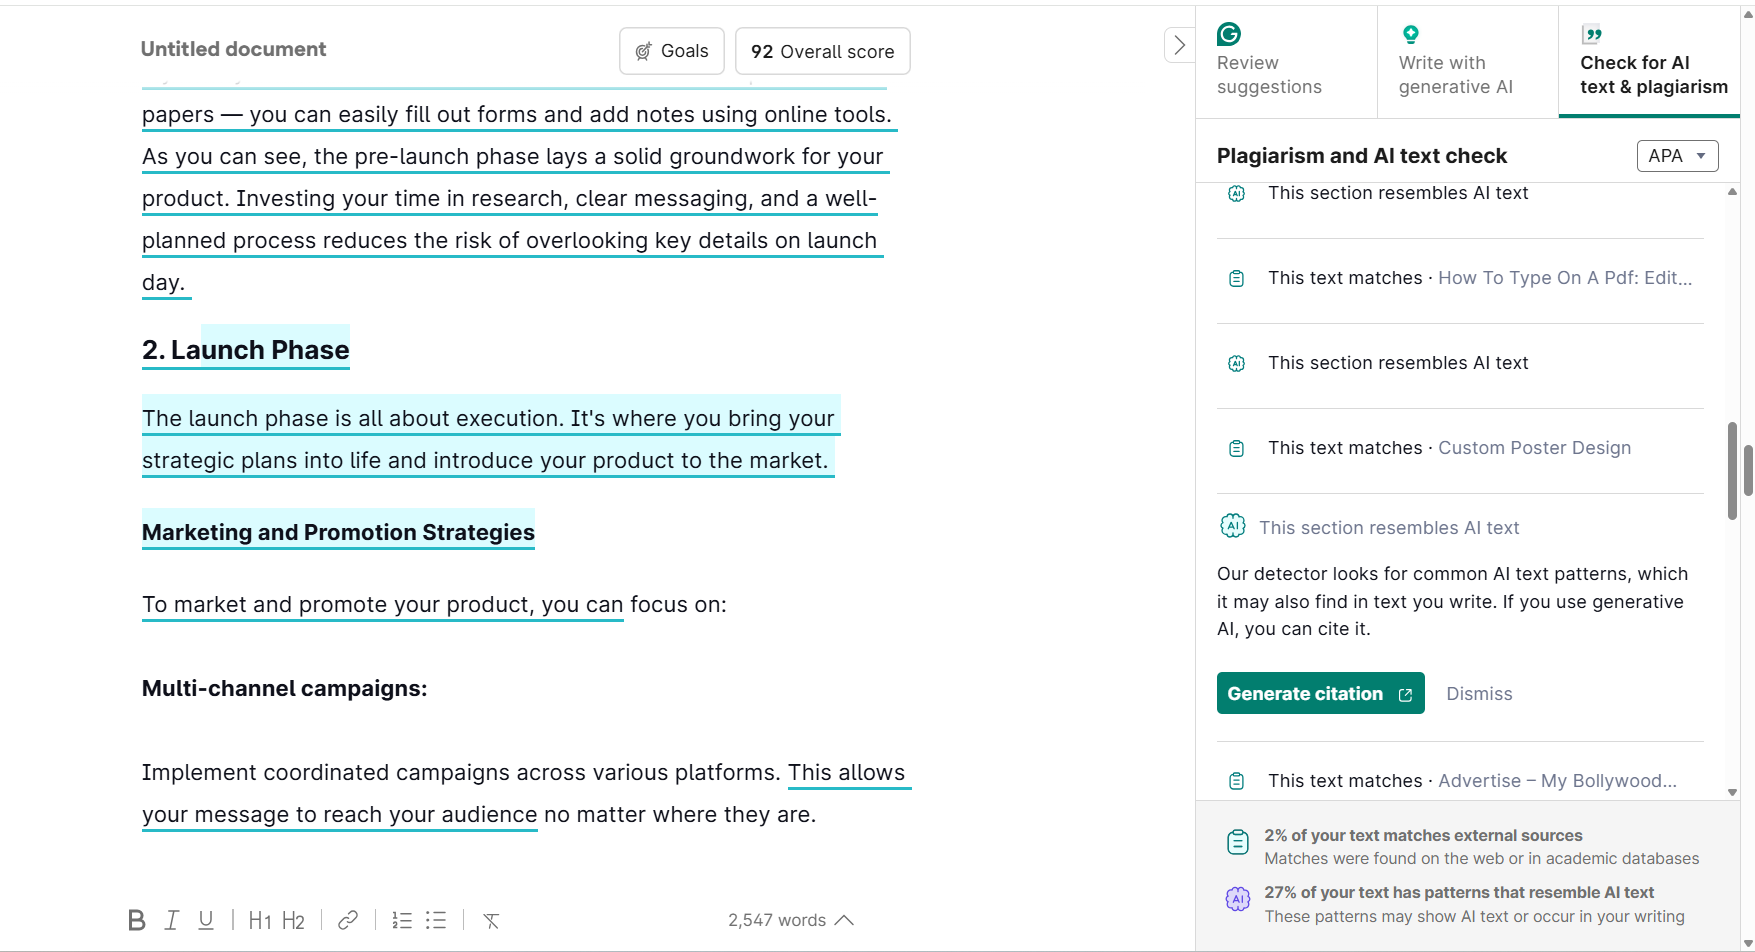
Task: Insert a link using the link icon
Action: [x=348, y=920]
